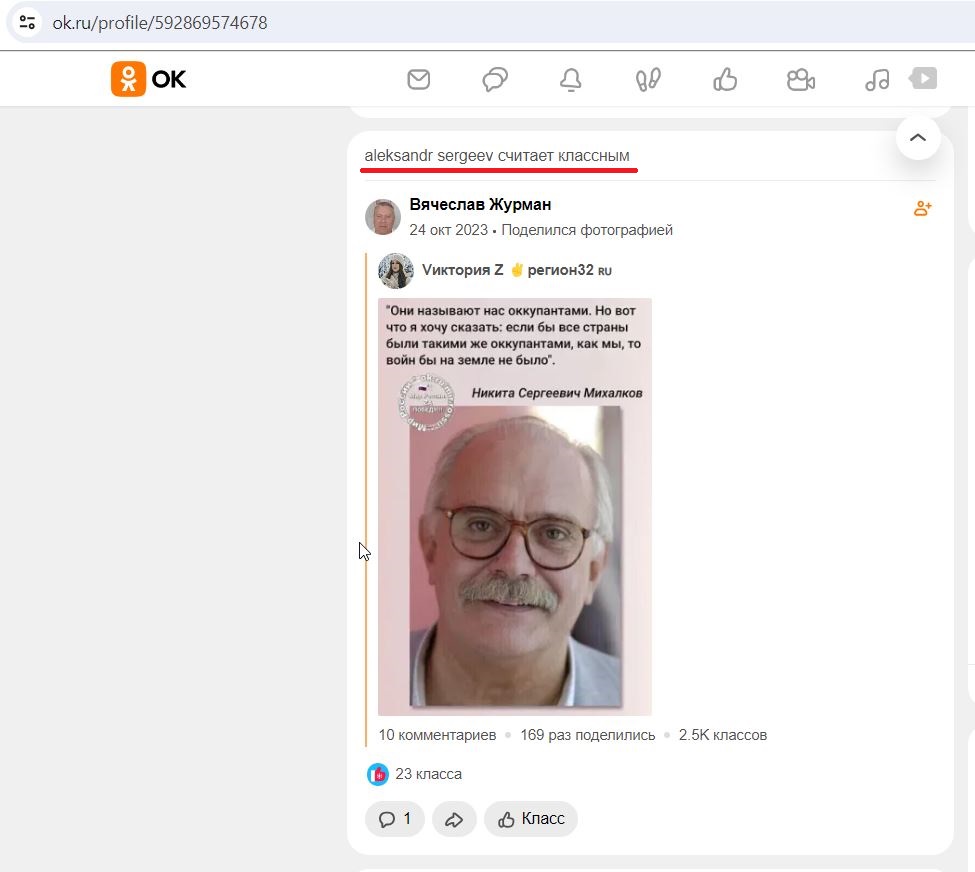975x872 pixels.
Task: Open the video camera icon in header
Action: pyautogui.click(x=801, y=80)
